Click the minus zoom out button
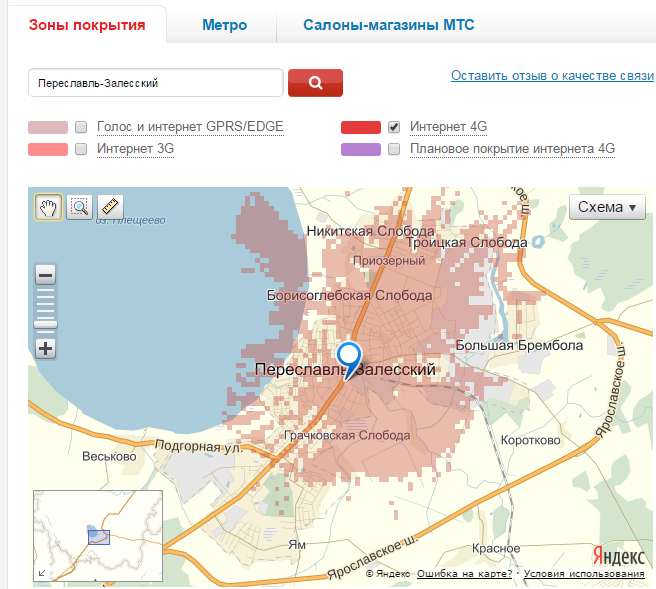 (46, 275)
